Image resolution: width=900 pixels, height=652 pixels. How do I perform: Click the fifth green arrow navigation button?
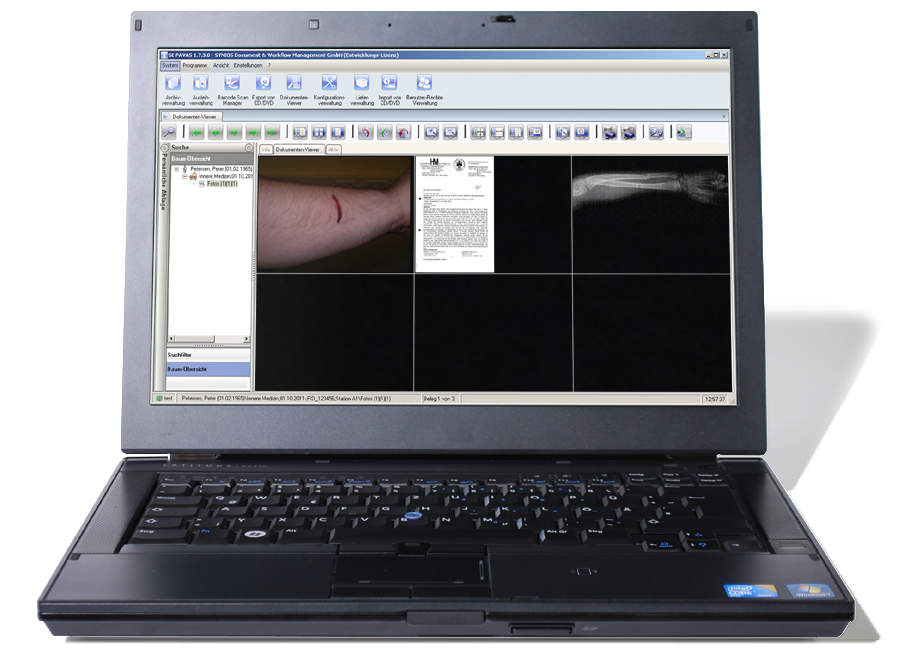272,133
